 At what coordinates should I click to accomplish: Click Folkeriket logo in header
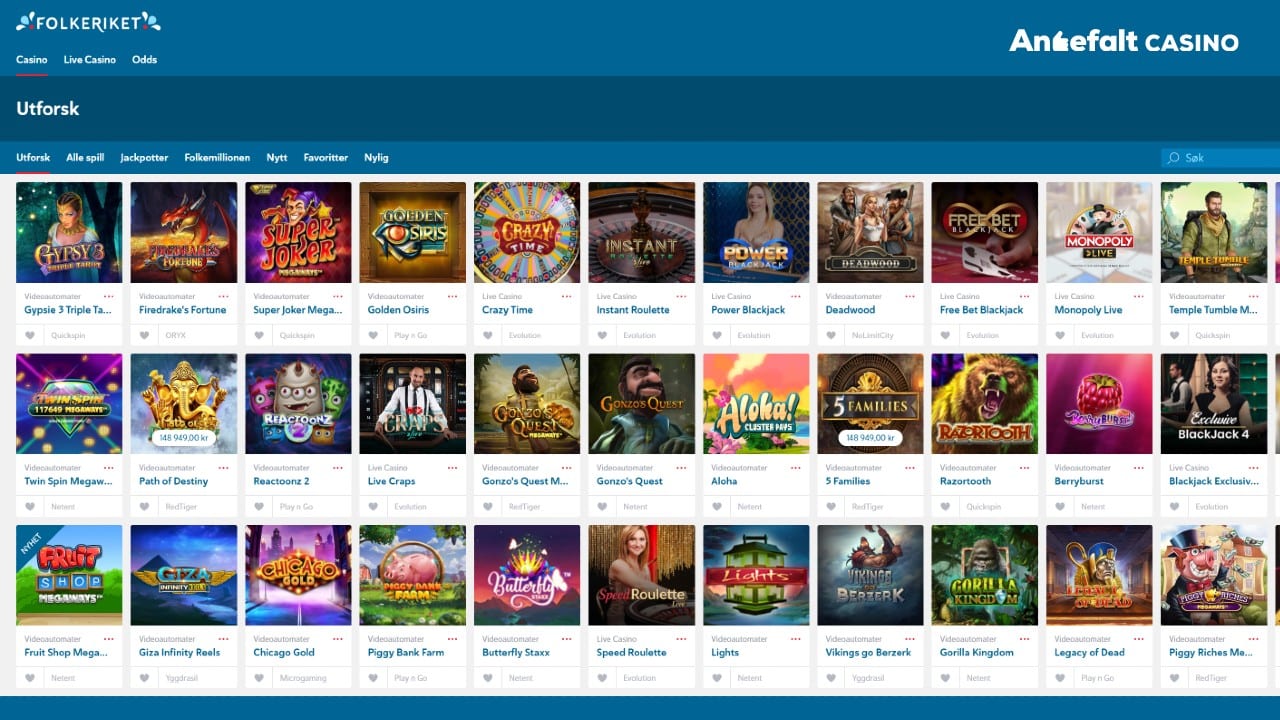click(x=88, y=21)
